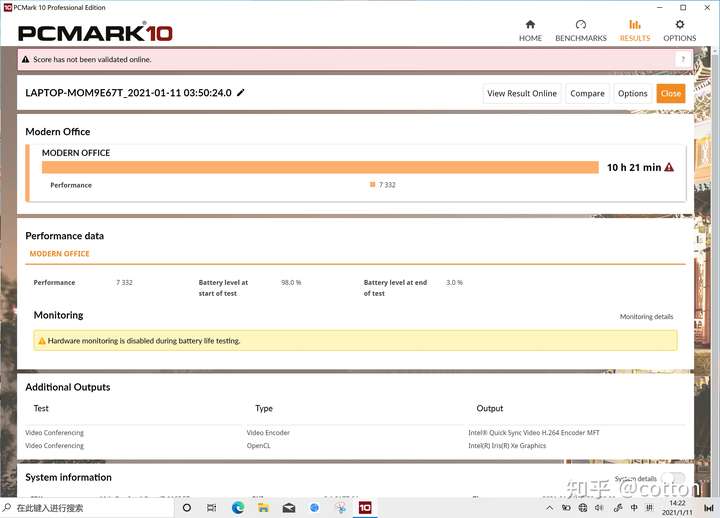This screenshot has width=720, height=518.
Task: Click the Windows search box in taskbar
Action: click(87, 507)
